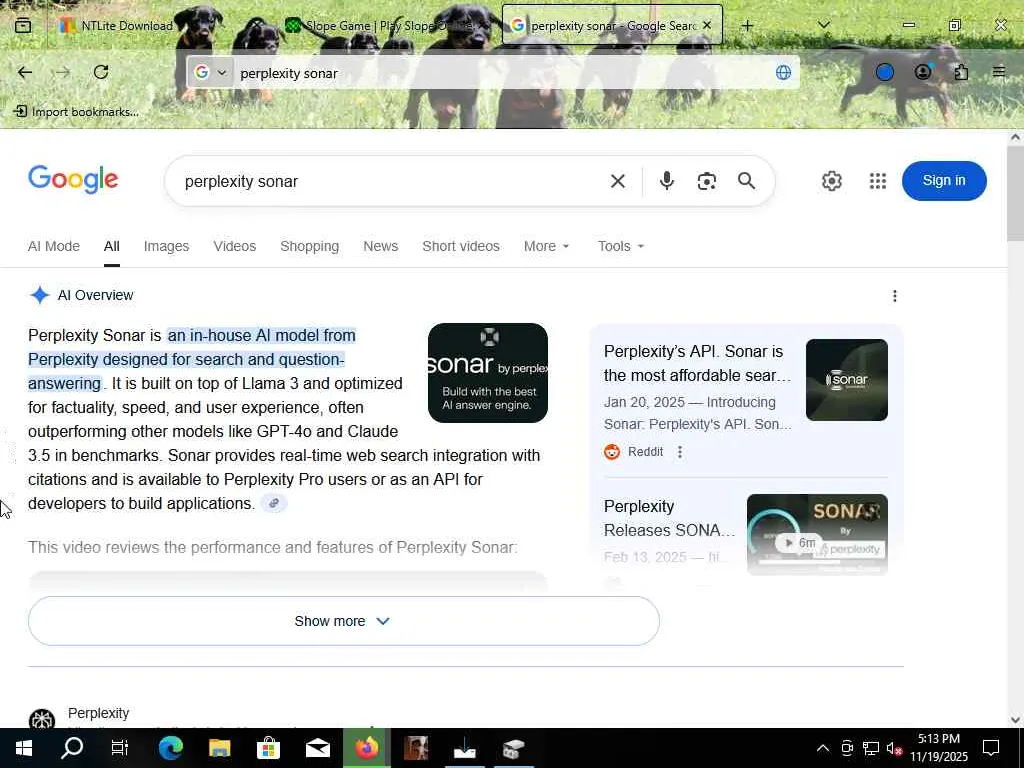Viewport: 1024px width, 768px height.
Task: Show hidden system tray icons
Action: pos(823,748)
